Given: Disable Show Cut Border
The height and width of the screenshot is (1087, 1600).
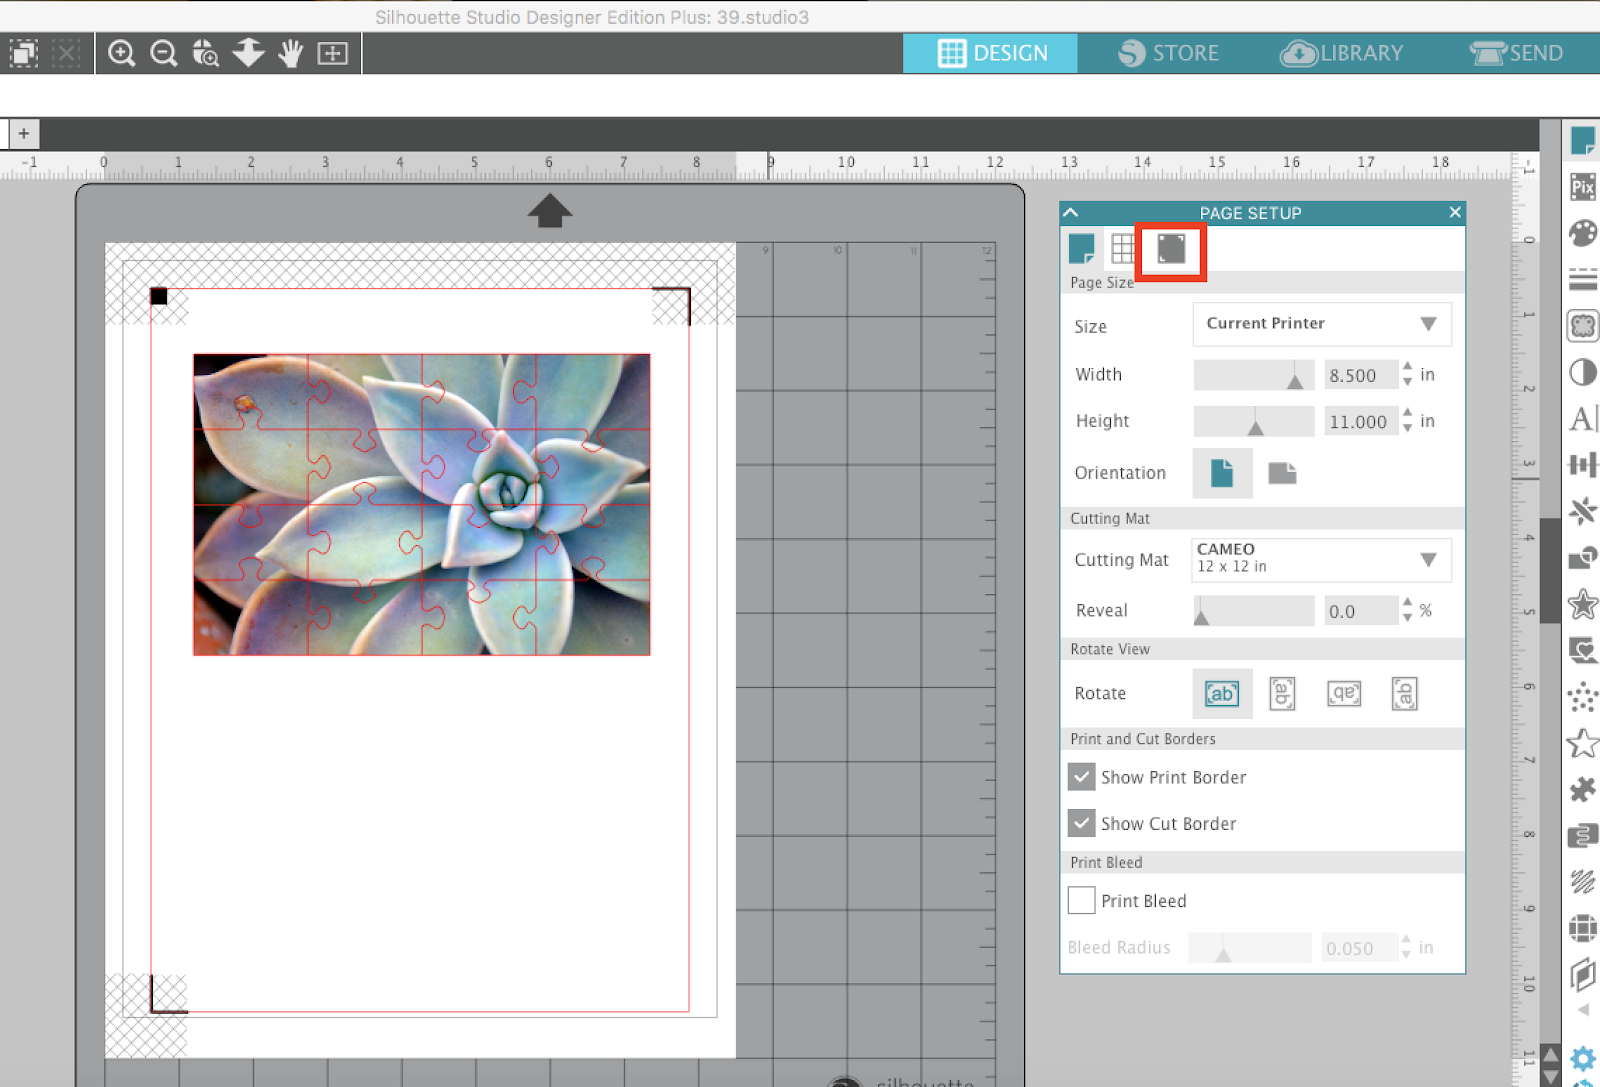Looking at the screenshot, I should click(1081, 823).
